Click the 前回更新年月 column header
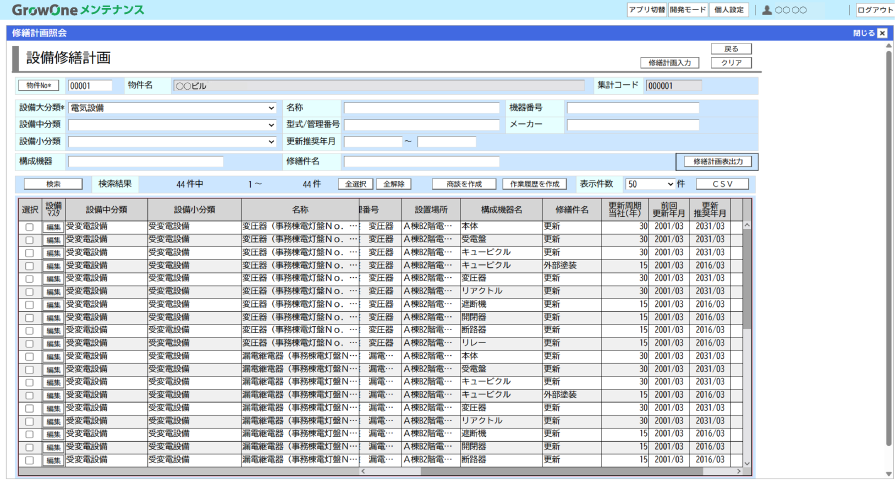895x485 pixels. pyautogui.click(x=669, y=210)
